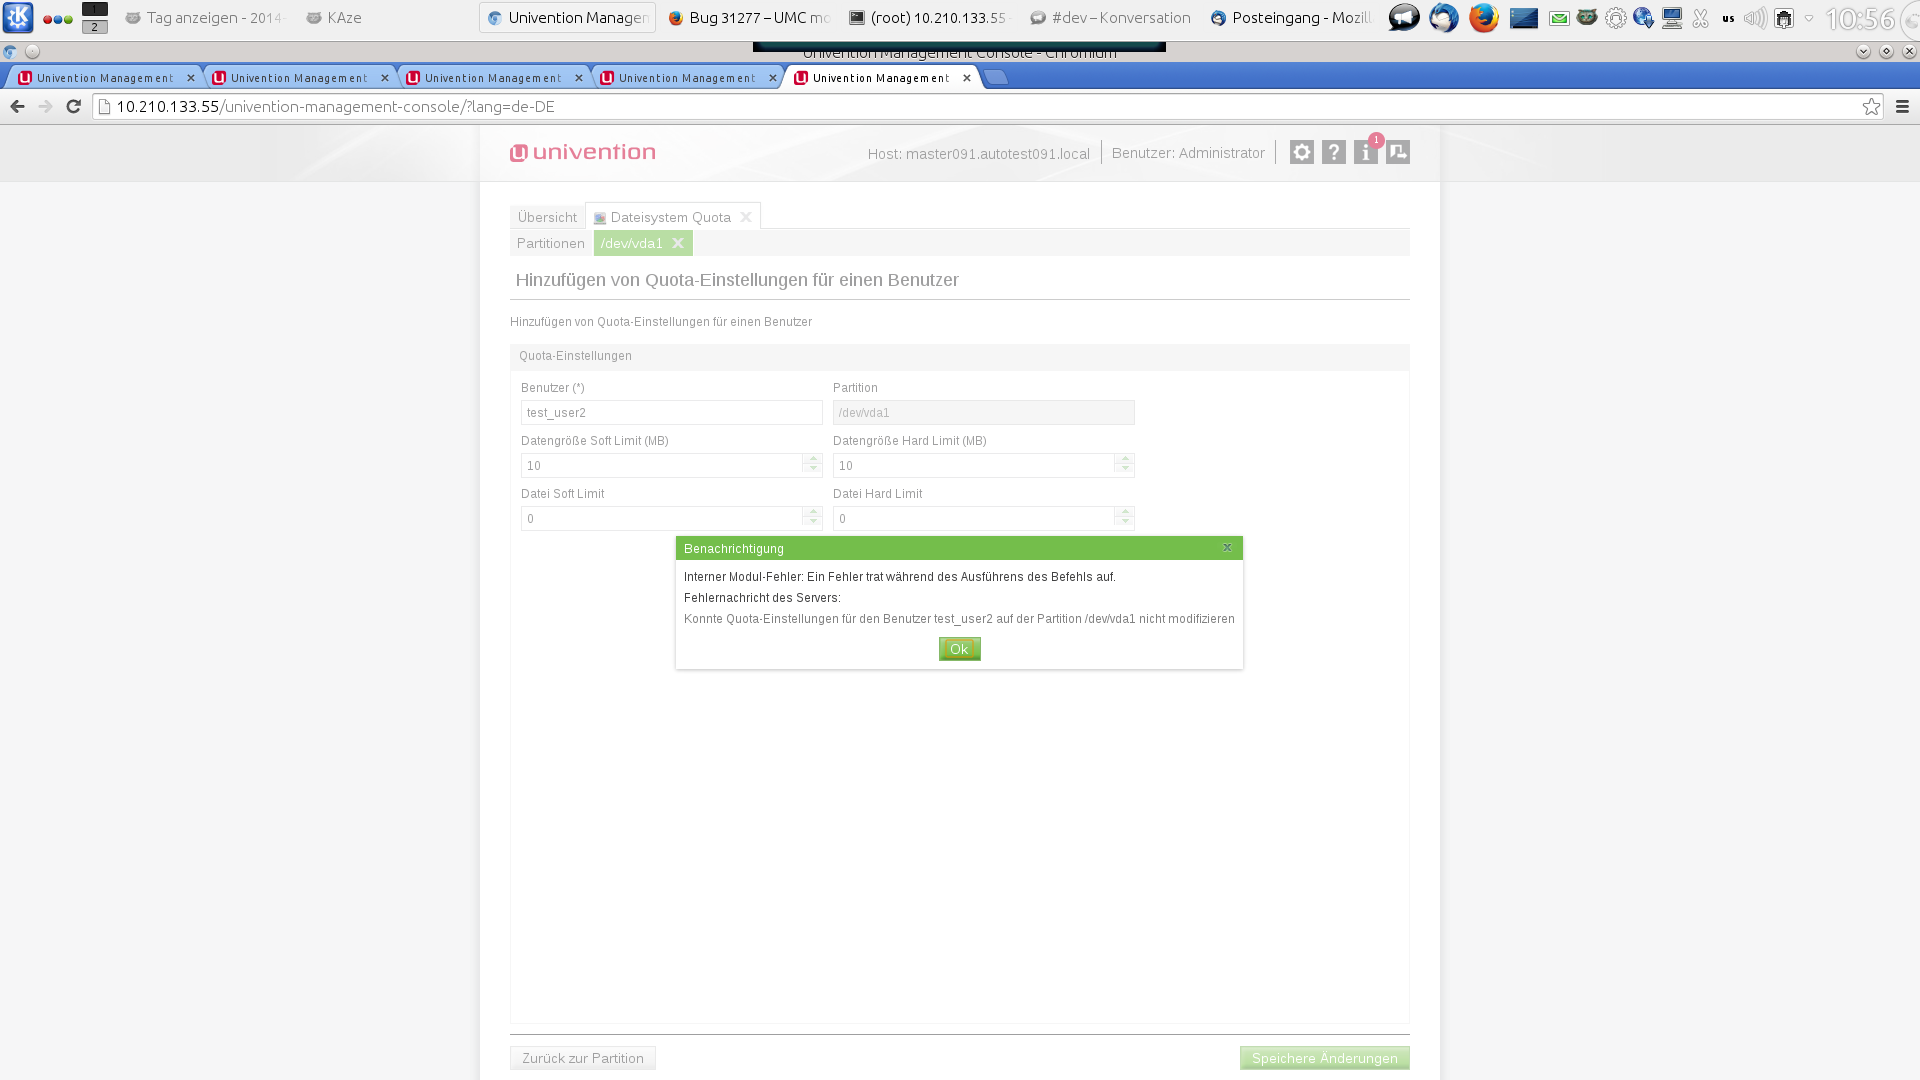This screenshot has height=1080, width=1920.
Task: Dismiss the Benachrichtigung dialog with the X
Action: click(x=1227, y=548)
